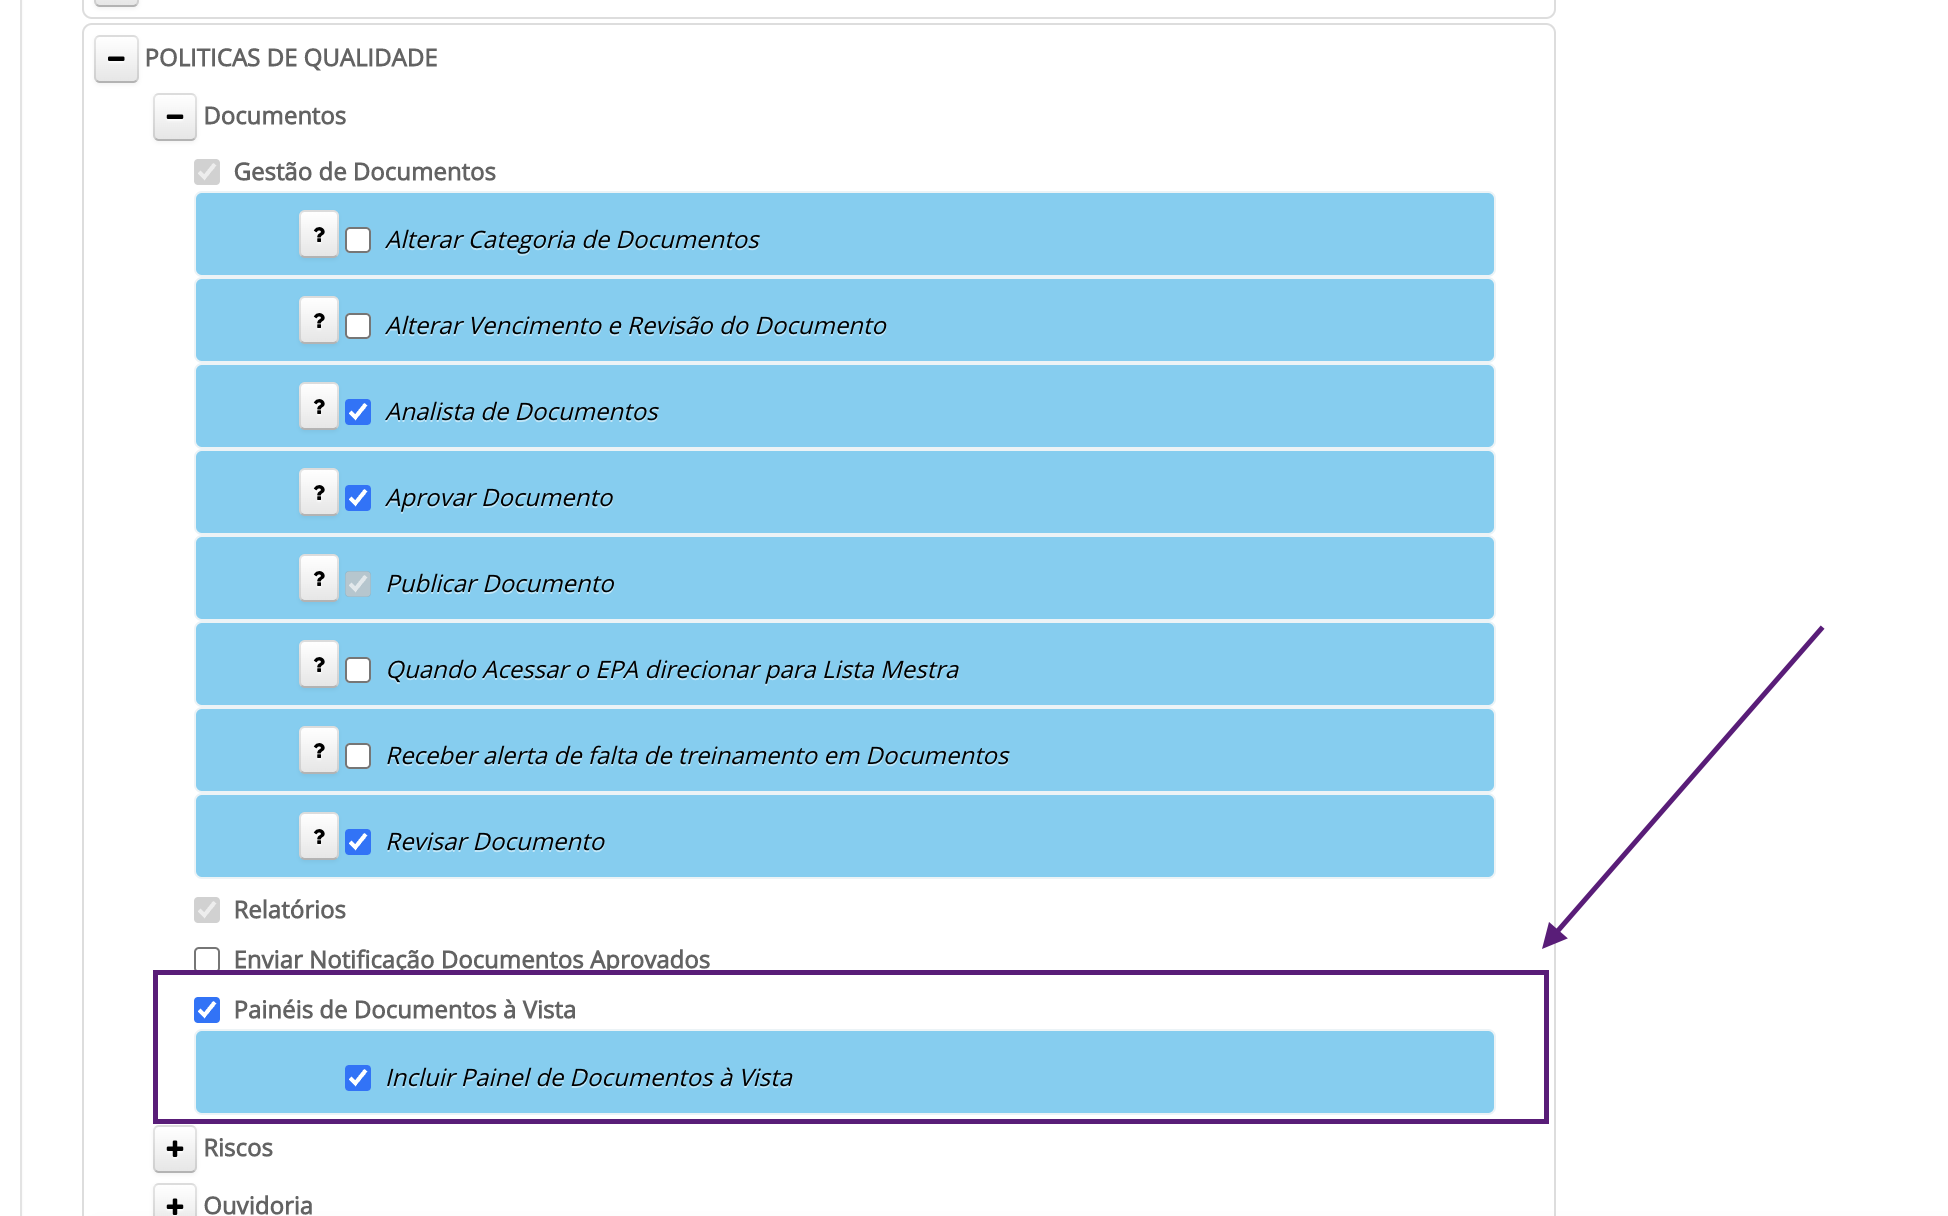Expand the Riscos section
Viewport: 1948px width, 1216px height.
click(x=175, y=1149)
